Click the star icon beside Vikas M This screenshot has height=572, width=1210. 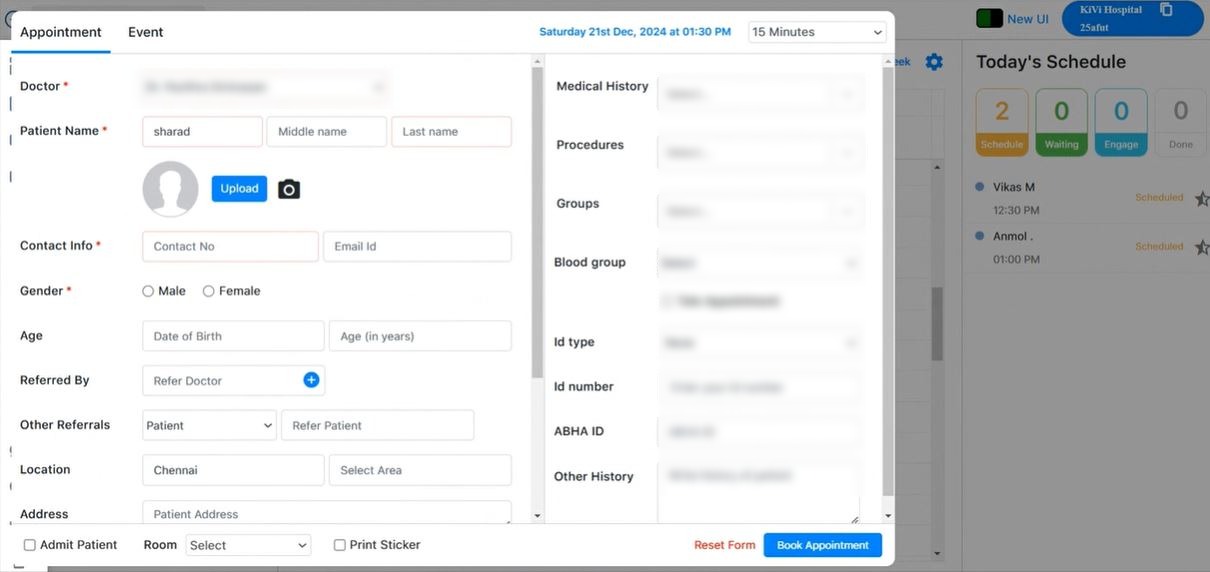(x=1202, y=198)
